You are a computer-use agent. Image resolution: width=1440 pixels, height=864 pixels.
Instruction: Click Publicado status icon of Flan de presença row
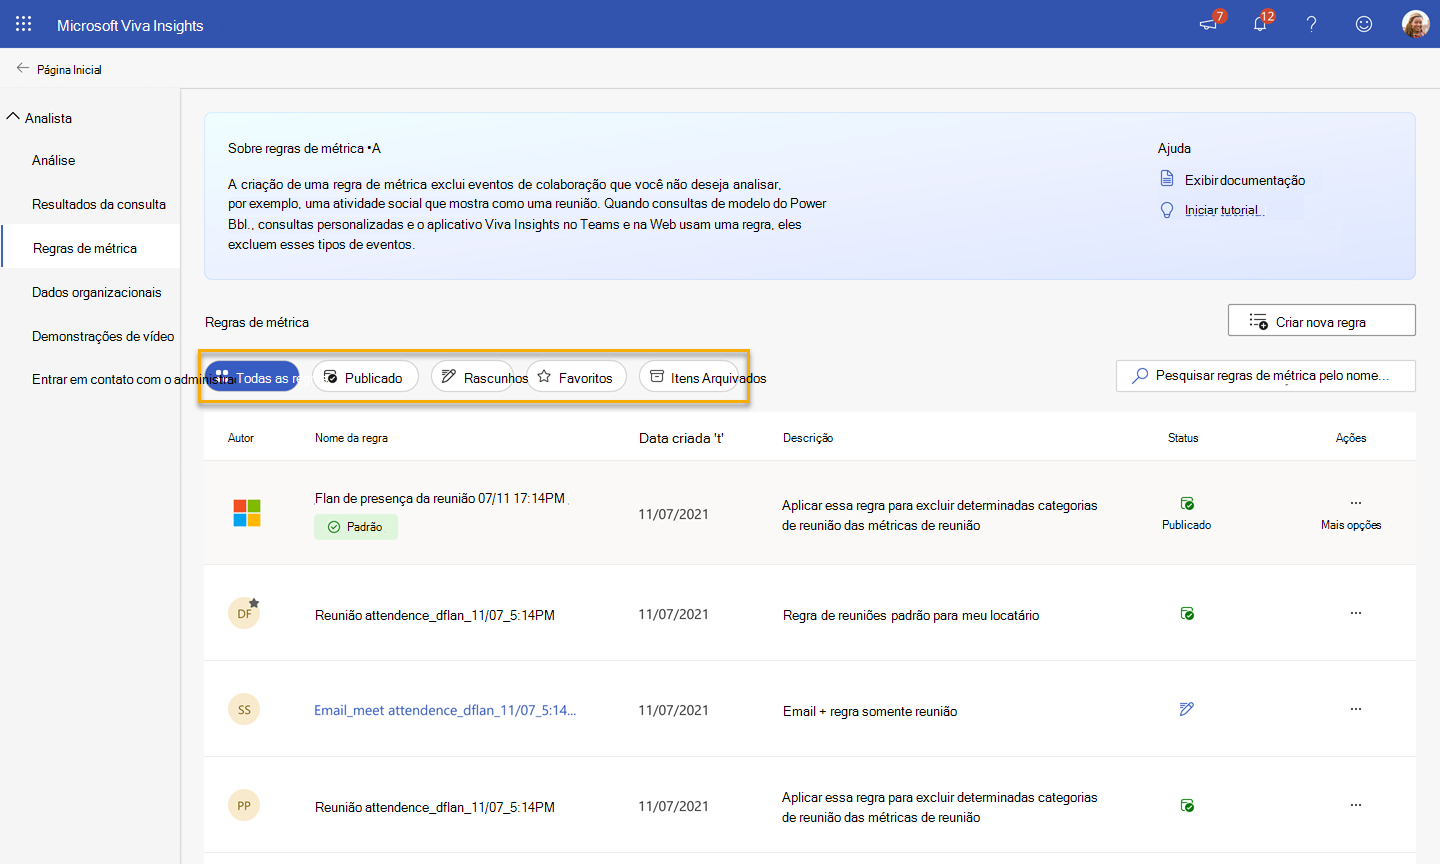coord(1187,503)
